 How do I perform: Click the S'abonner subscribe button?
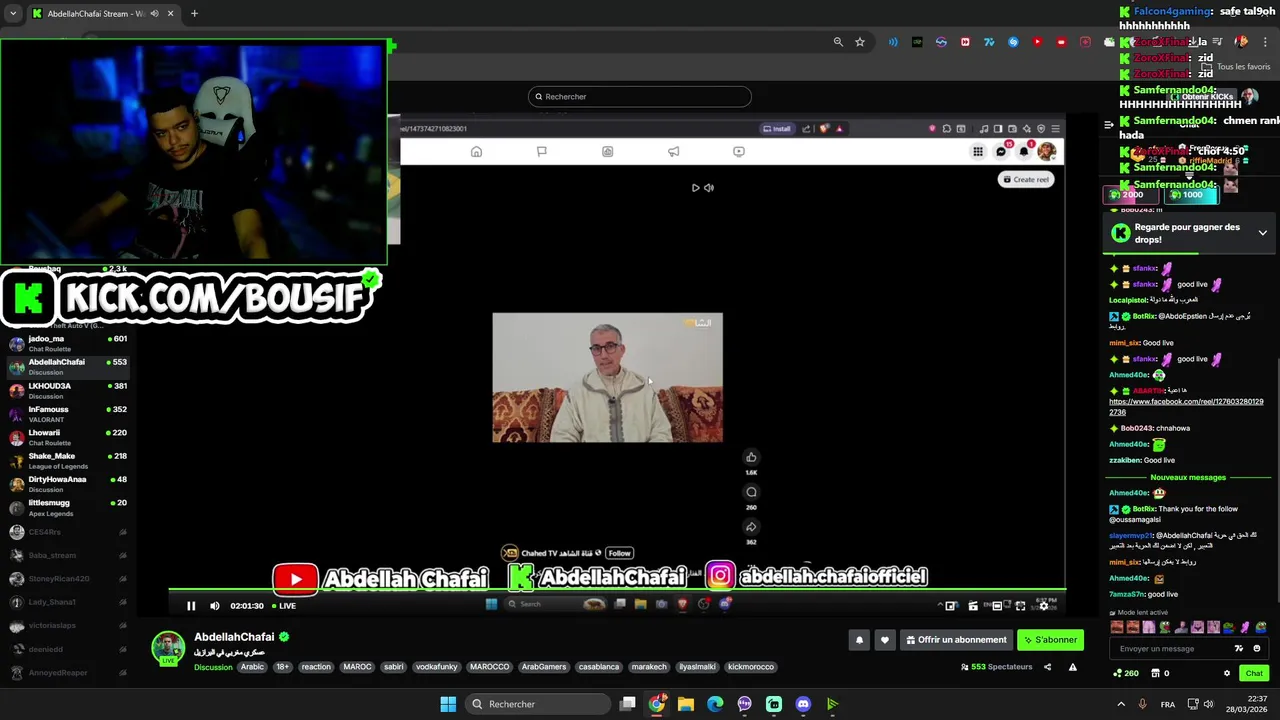pyautogui.click(x=1050, y=640)
